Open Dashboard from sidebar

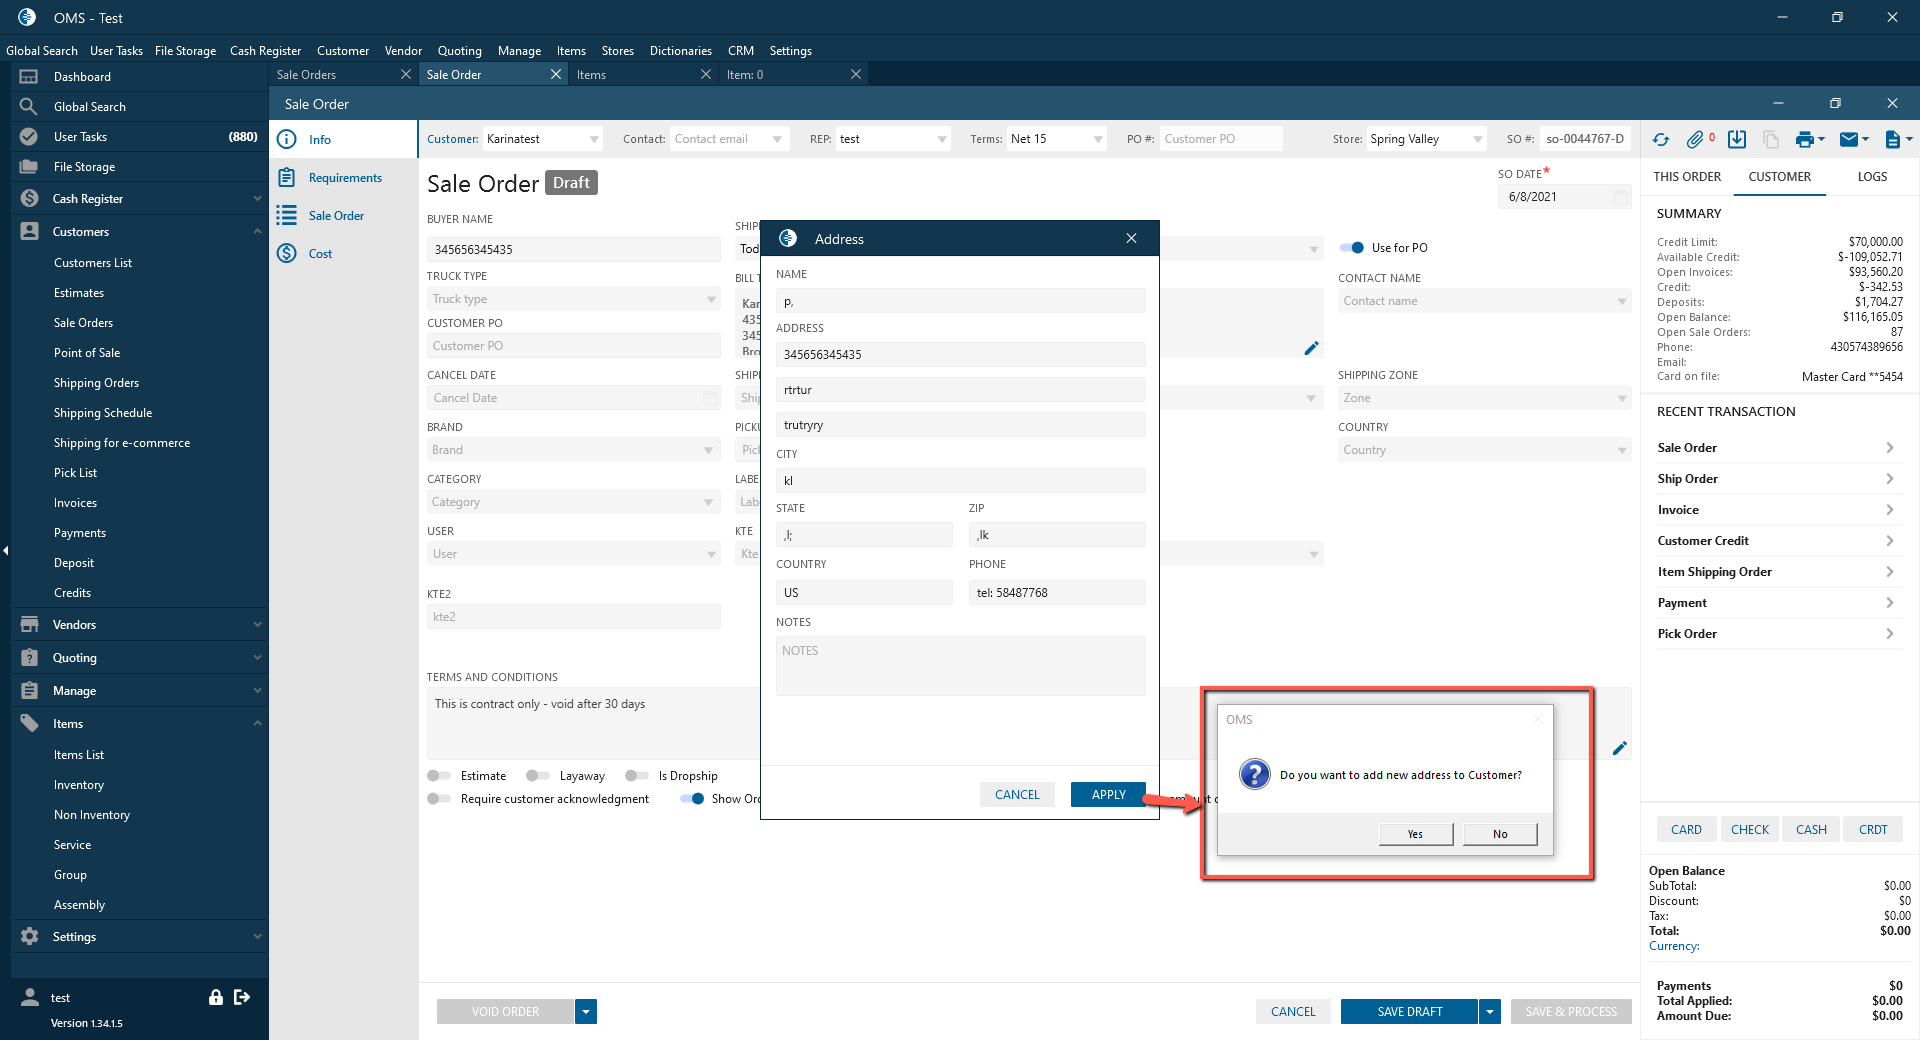tap(82, 77)
